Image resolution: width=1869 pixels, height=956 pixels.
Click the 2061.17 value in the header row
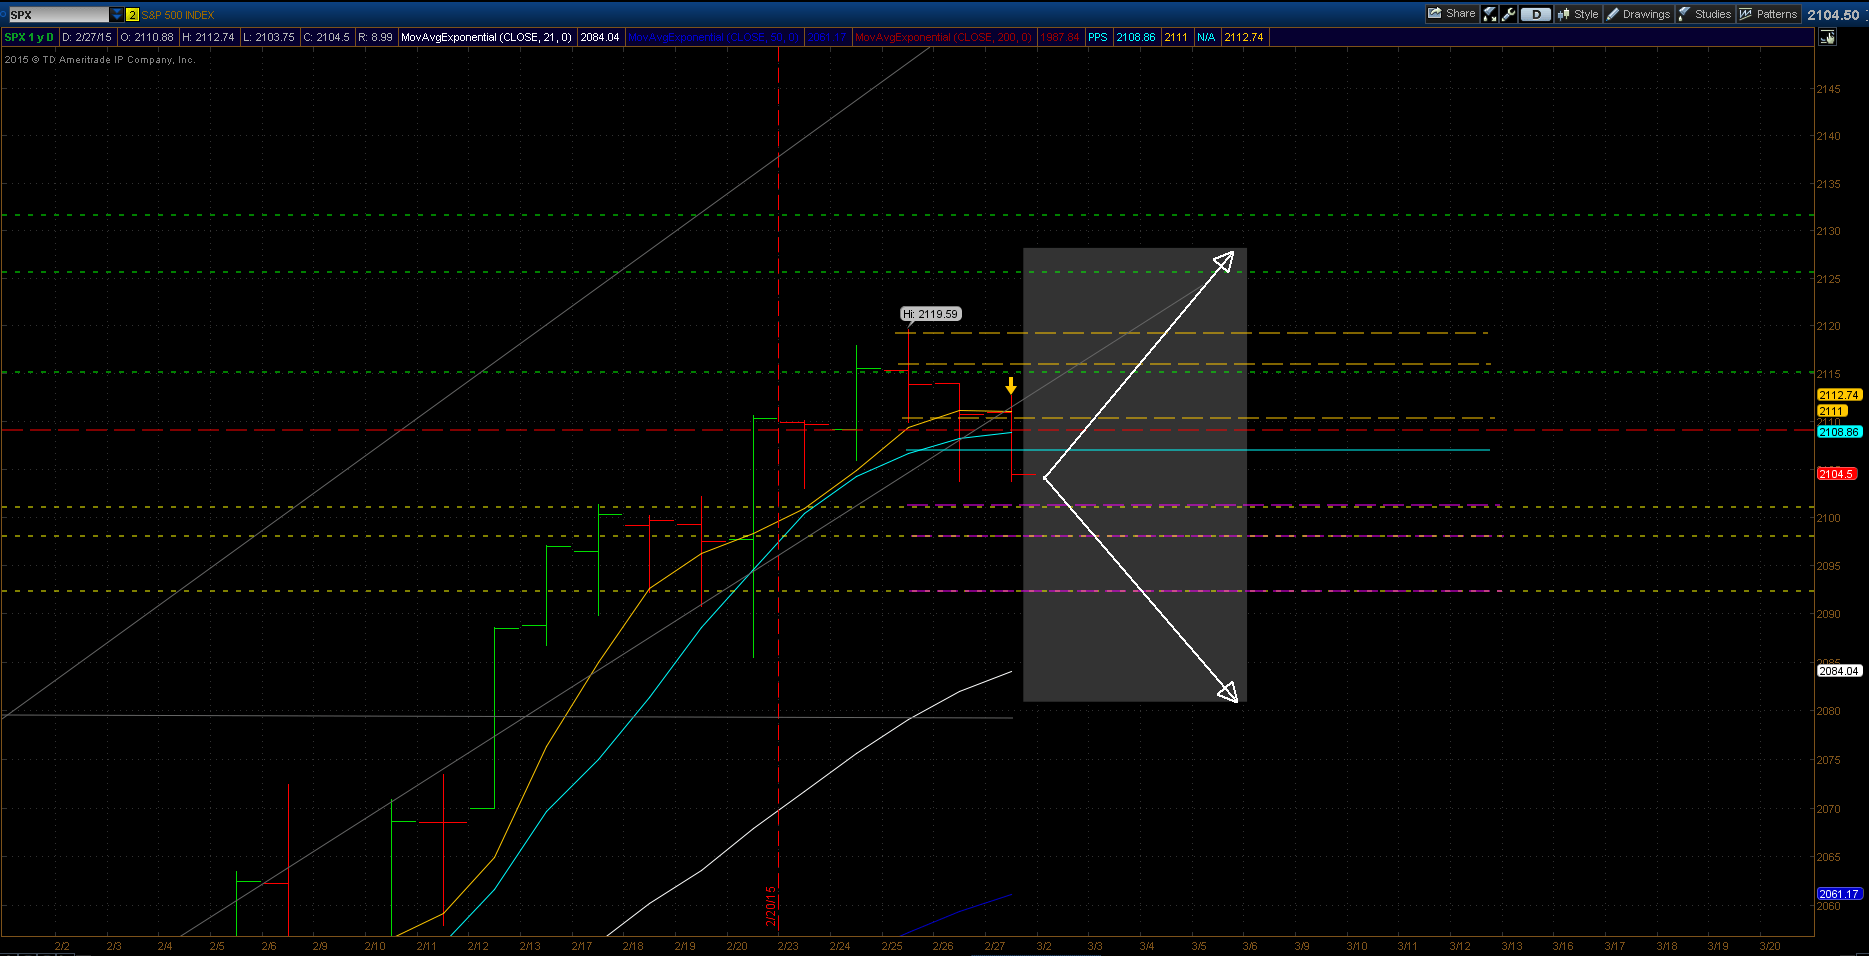coord(827,37)
